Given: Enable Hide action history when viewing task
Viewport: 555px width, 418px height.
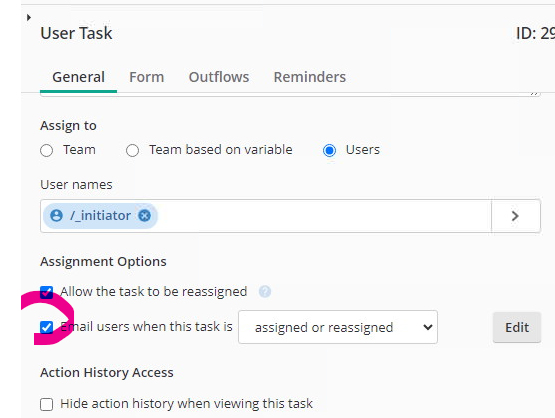Looking at the screenshot, I should pyautogui.click(x=46, y=404).
